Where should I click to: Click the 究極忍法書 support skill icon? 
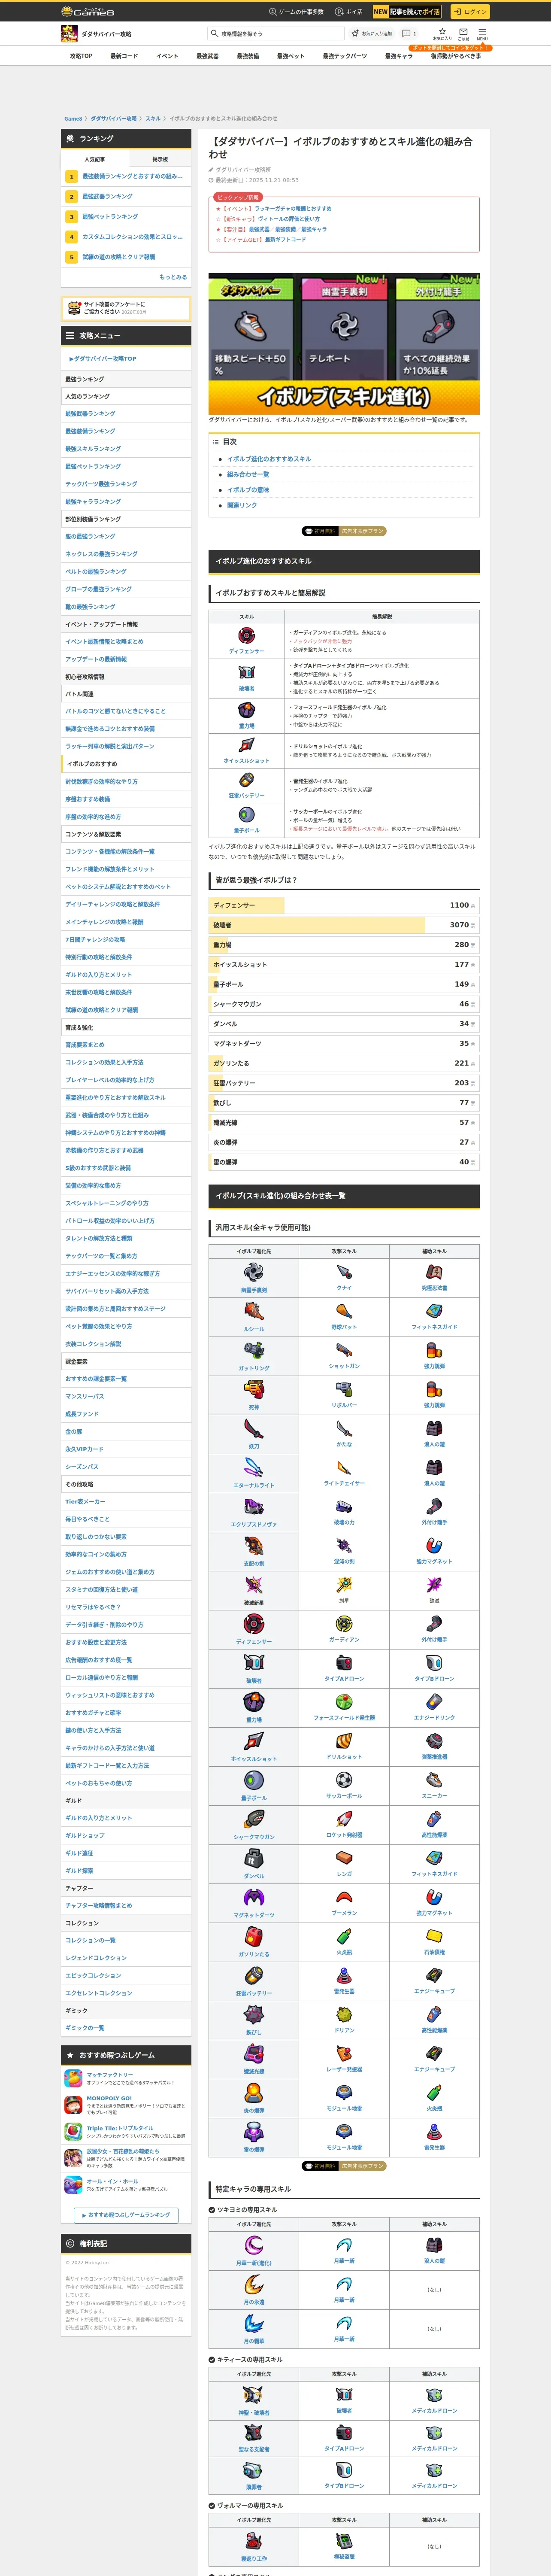[434, 1272]
